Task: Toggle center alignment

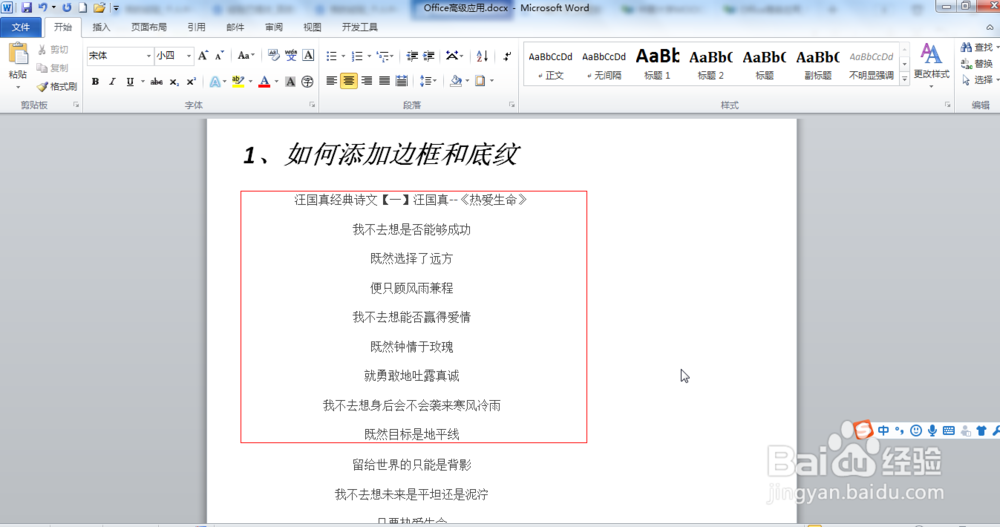Action: point(348,81)
